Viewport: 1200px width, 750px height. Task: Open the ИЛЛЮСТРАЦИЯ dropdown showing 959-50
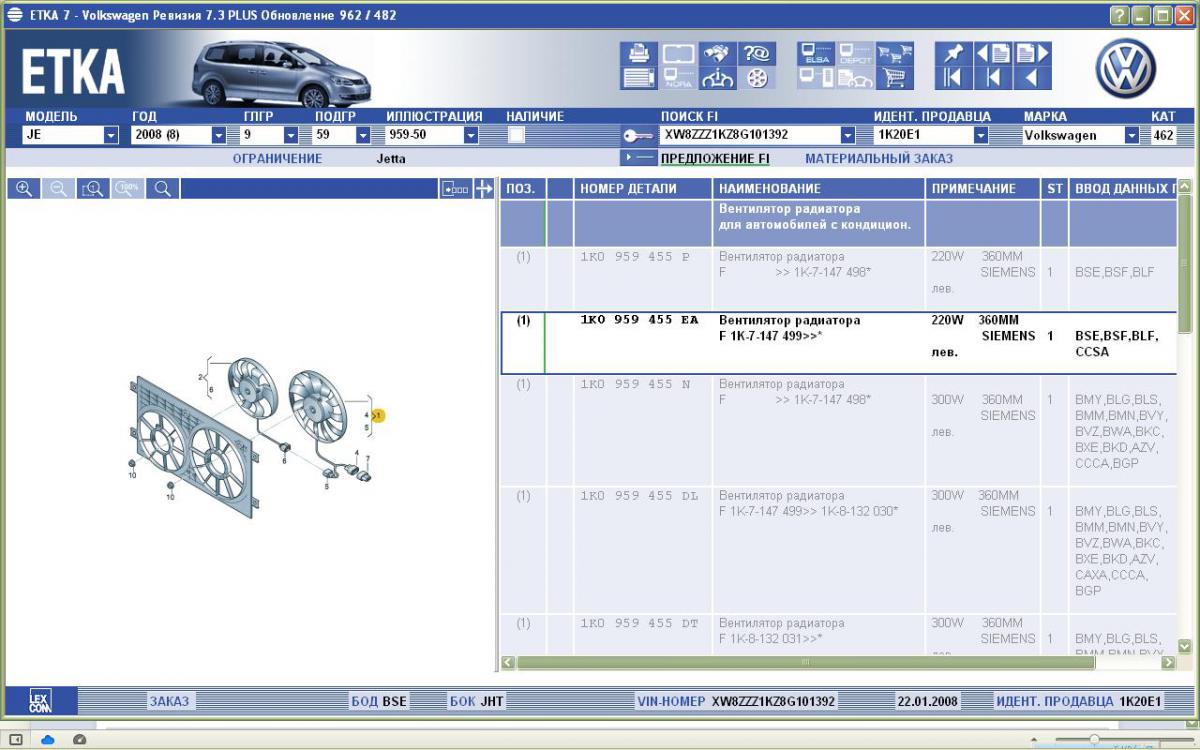coord(471,135)
